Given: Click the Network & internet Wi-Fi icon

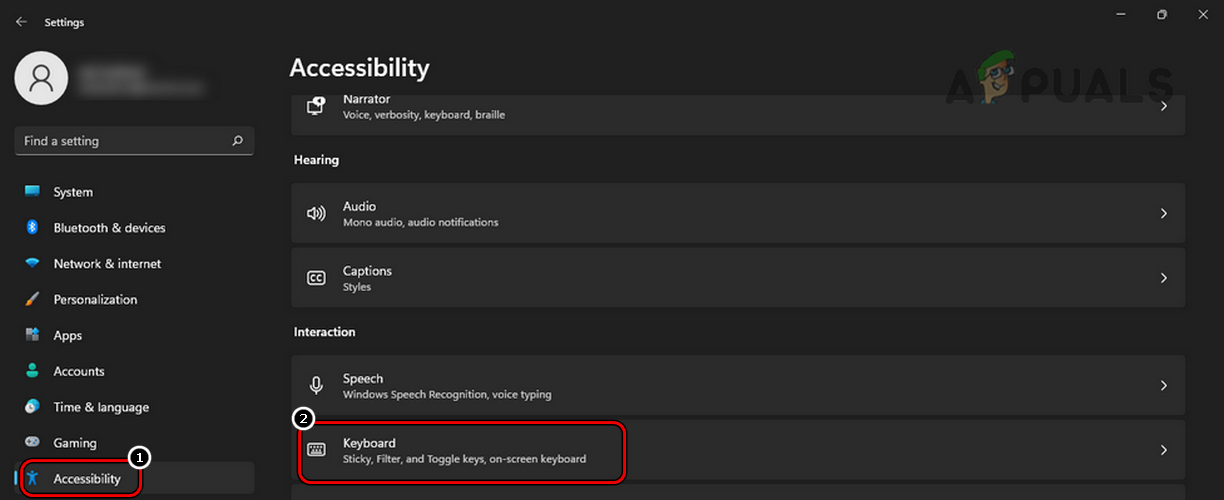Looking at the screenshot, I should (x=32, y=264).
